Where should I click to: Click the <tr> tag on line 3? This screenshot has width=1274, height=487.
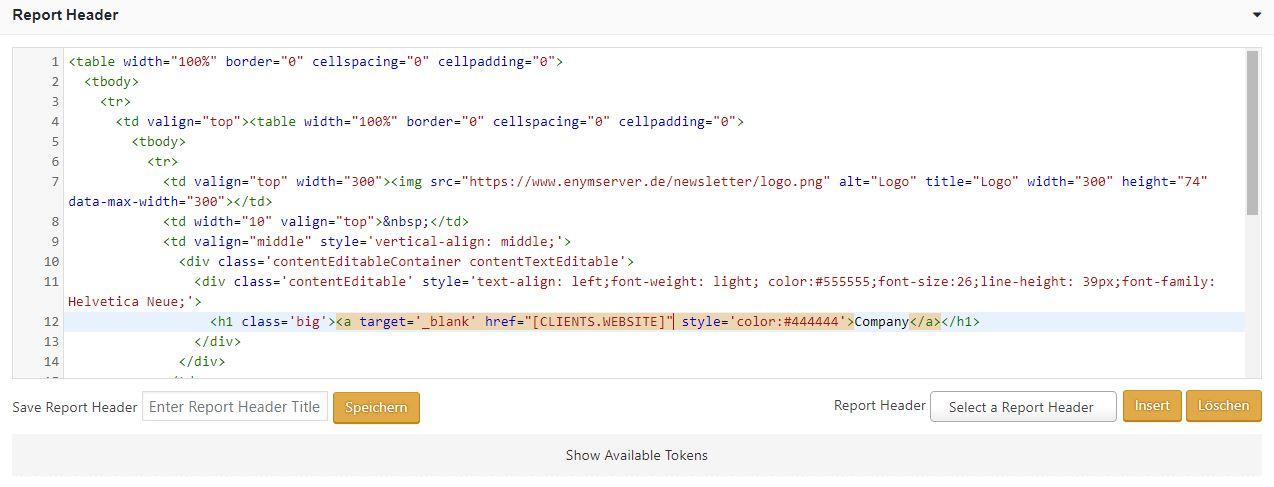pos(116,102)
